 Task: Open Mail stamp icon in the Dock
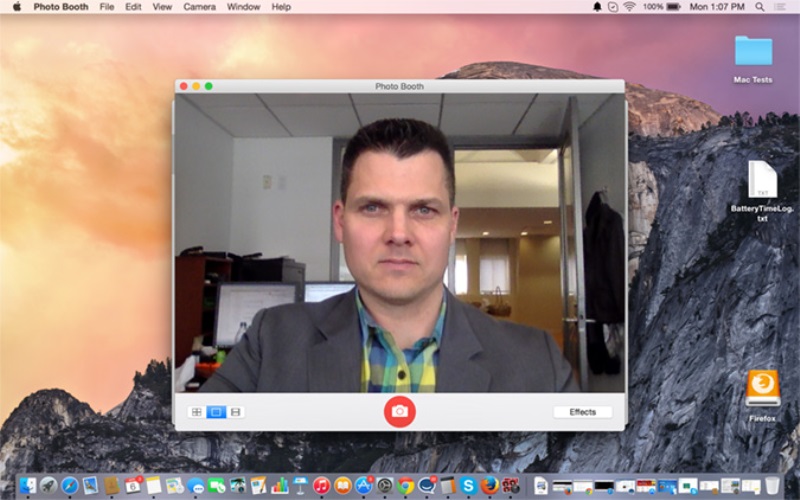tap(91, 485)
